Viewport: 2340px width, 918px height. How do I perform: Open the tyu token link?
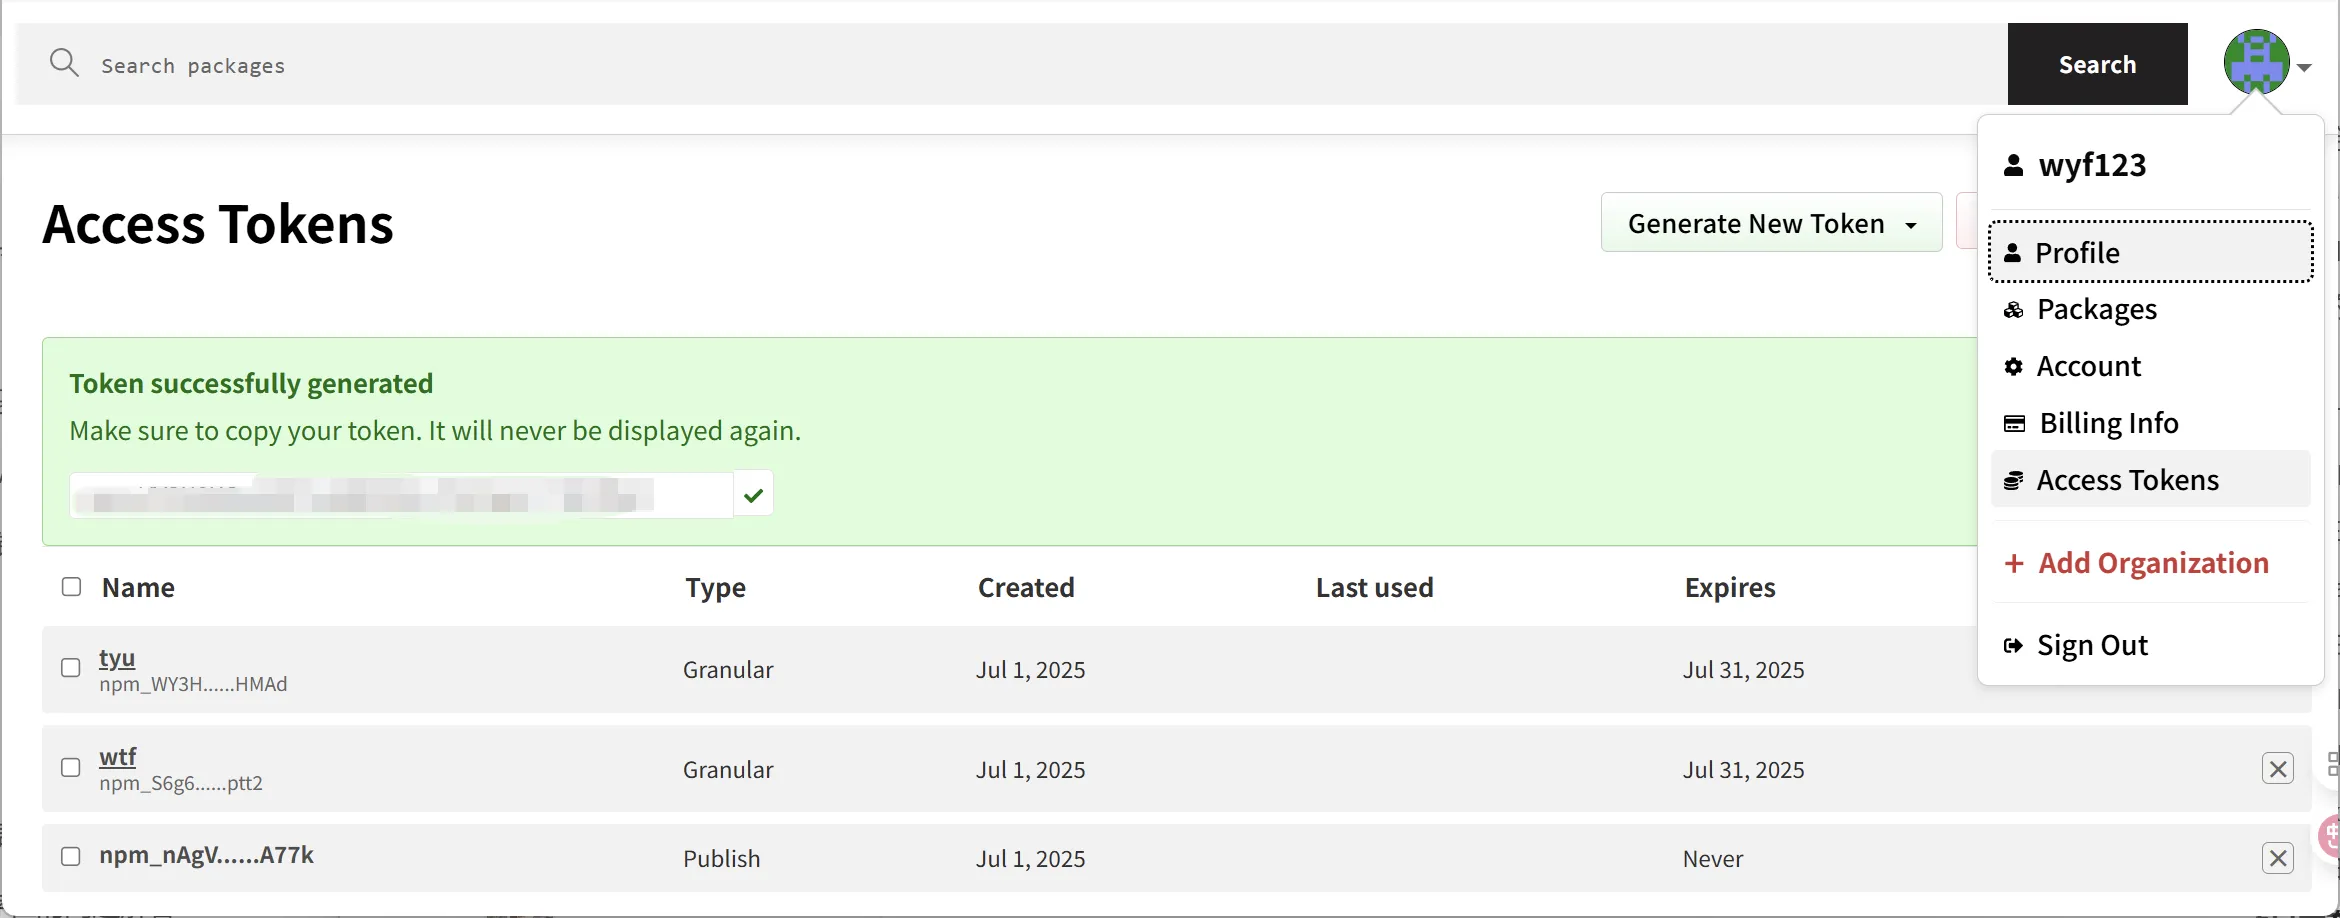click(x=117, y=658)
